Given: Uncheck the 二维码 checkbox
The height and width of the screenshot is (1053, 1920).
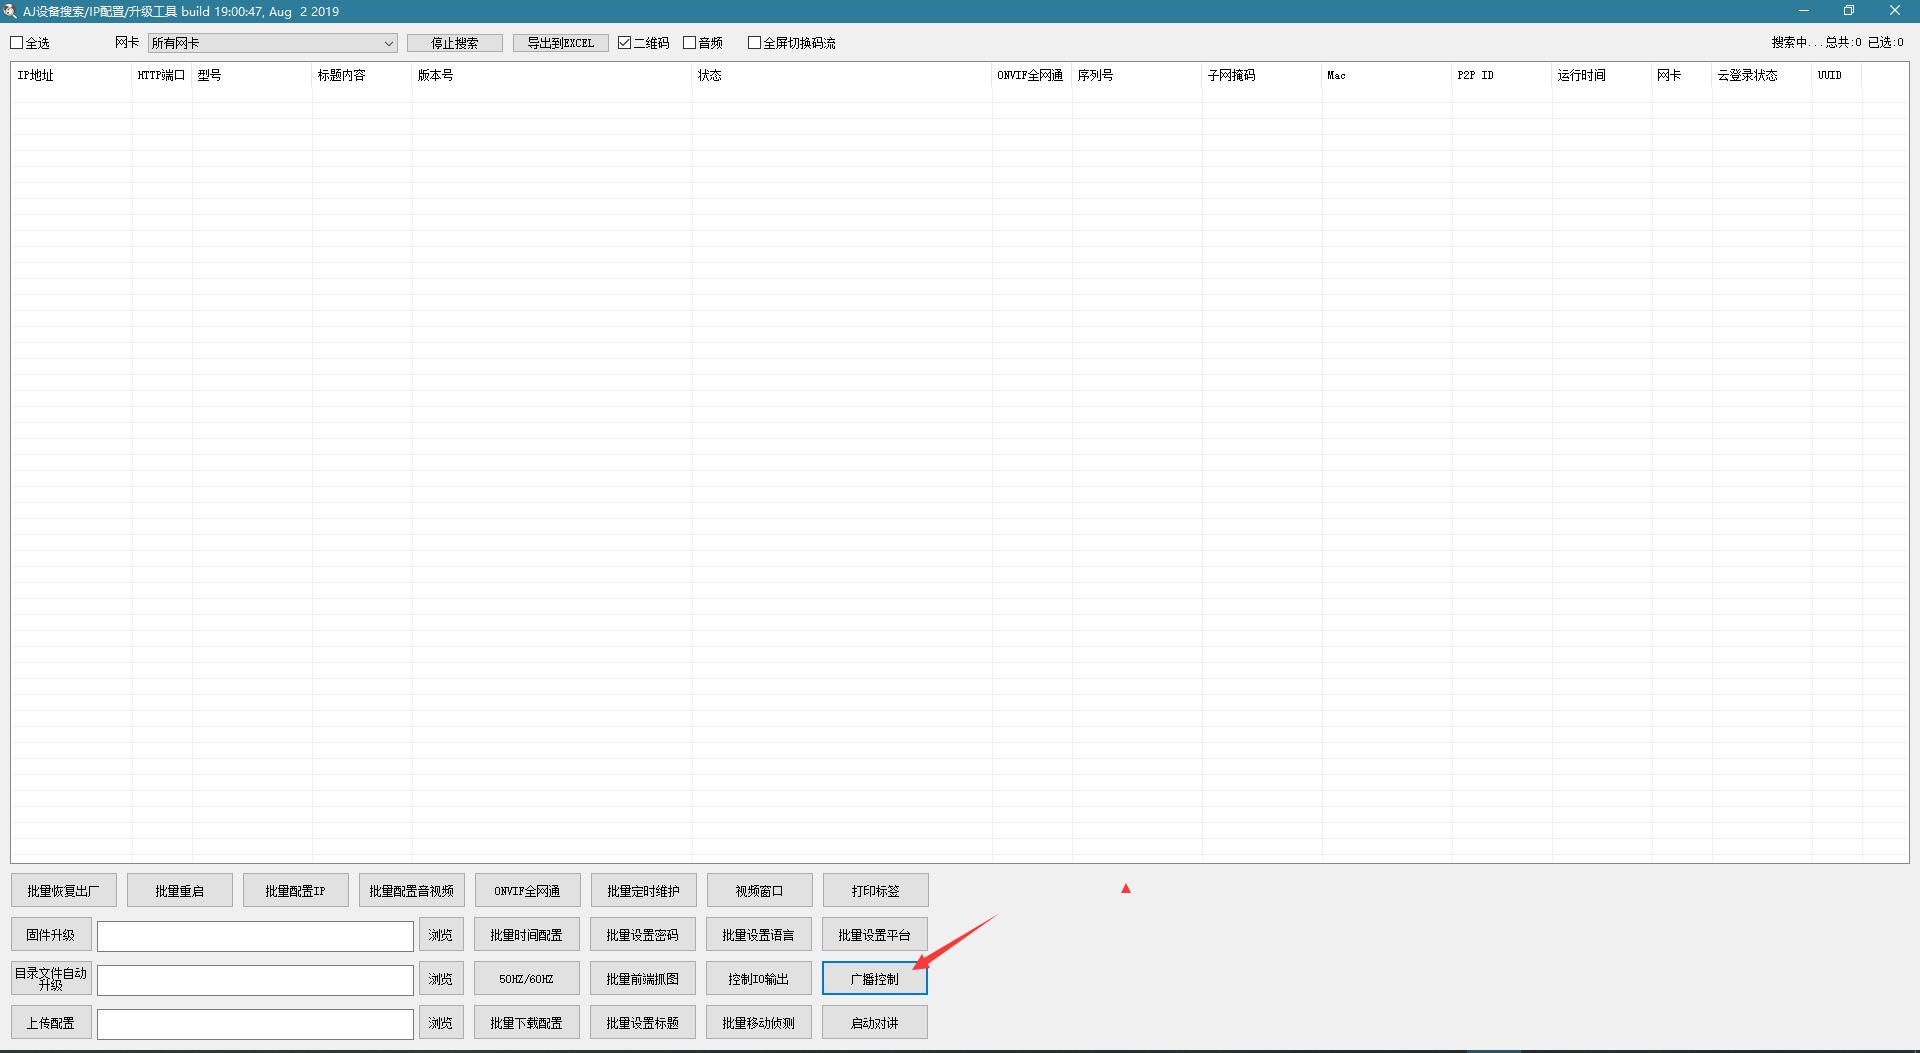Looking at the screenshot, I should [625, 43].
